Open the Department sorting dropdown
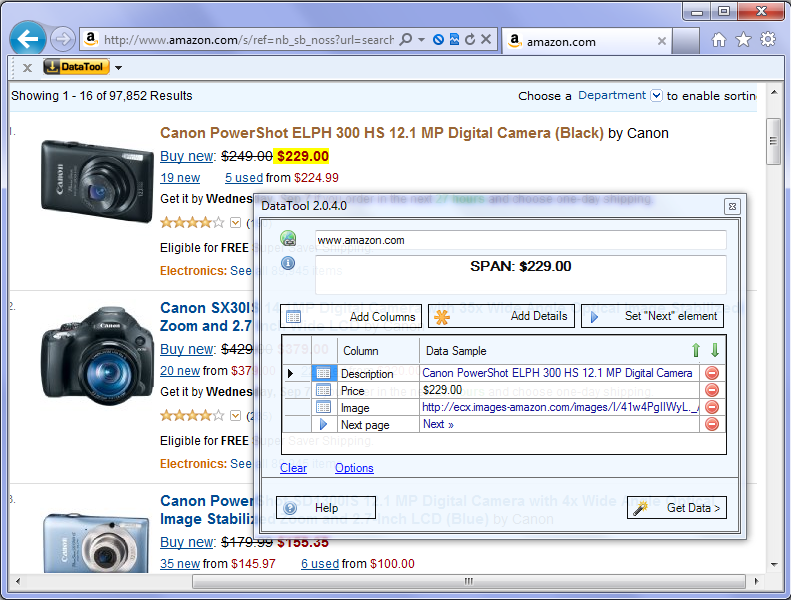 pos(656,95)
